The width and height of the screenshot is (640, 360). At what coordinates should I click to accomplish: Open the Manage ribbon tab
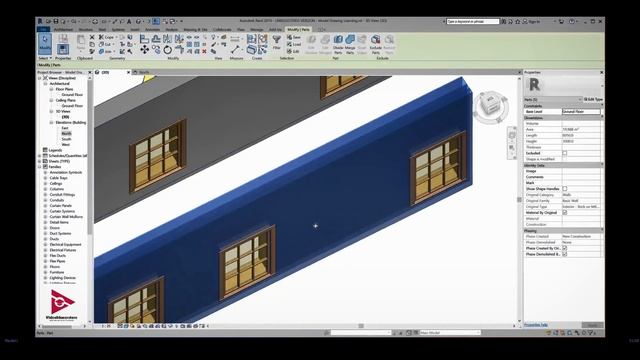click(257, 29)
